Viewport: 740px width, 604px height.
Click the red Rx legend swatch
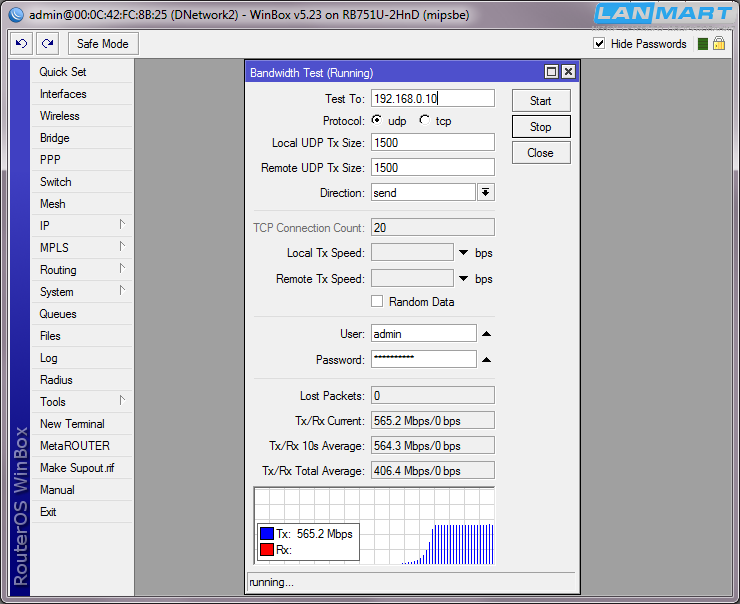pos(267,550)
